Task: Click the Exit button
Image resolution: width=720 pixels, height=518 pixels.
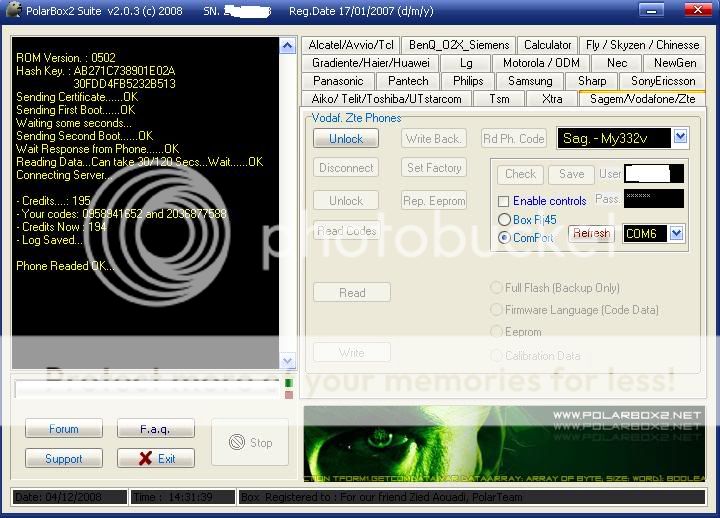Action: [x=155, y=458]
